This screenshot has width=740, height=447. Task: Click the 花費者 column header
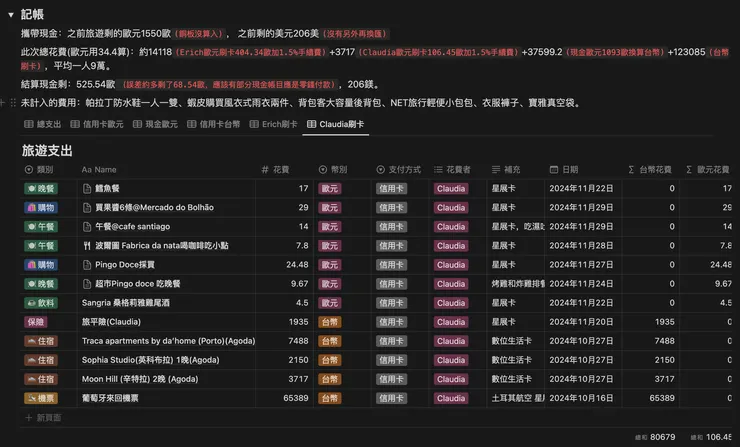tap(452, 169)
